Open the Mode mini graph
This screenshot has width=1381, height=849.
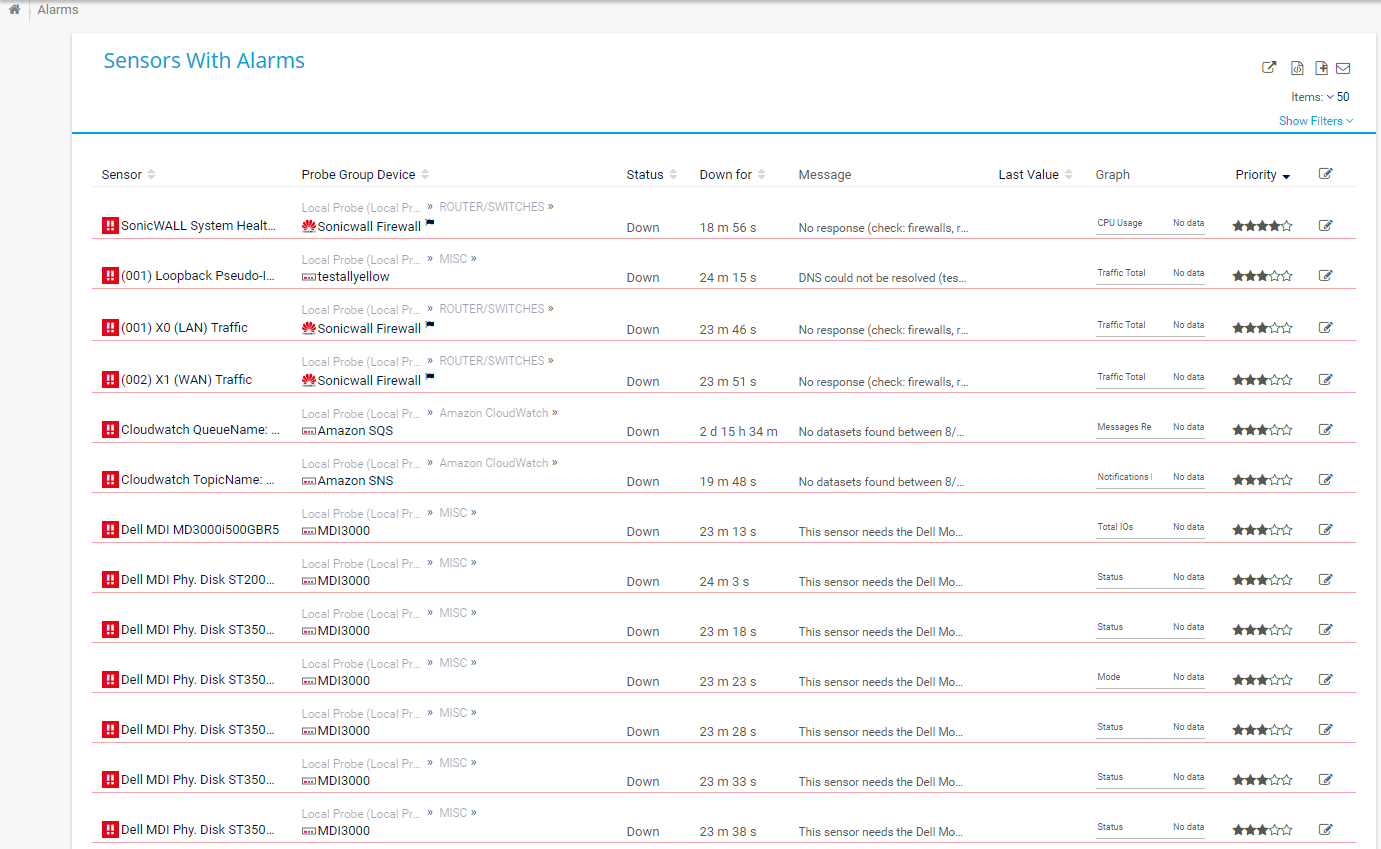pos(1150,678)
